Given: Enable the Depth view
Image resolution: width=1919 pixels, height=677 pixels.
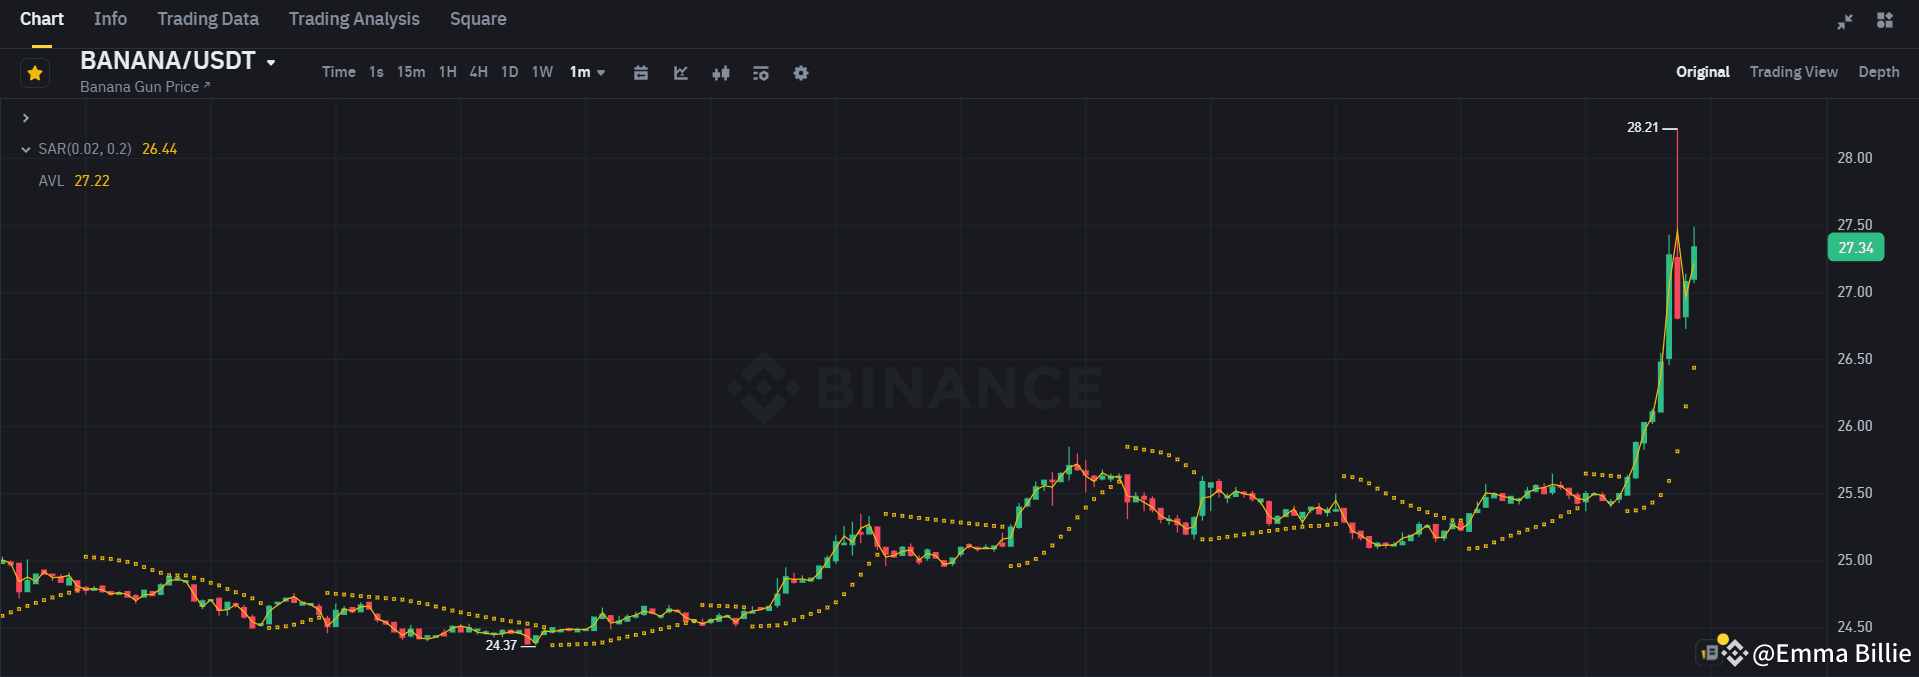Looking at the screenshot, I should tap(1878, 71).
